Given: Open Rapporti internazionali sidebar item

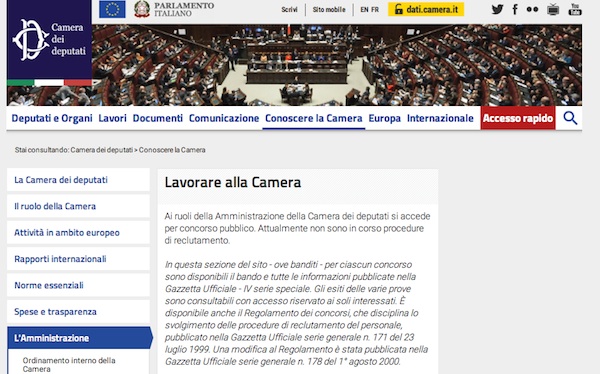Looking at the screenshot, I should tap(78, 259).
